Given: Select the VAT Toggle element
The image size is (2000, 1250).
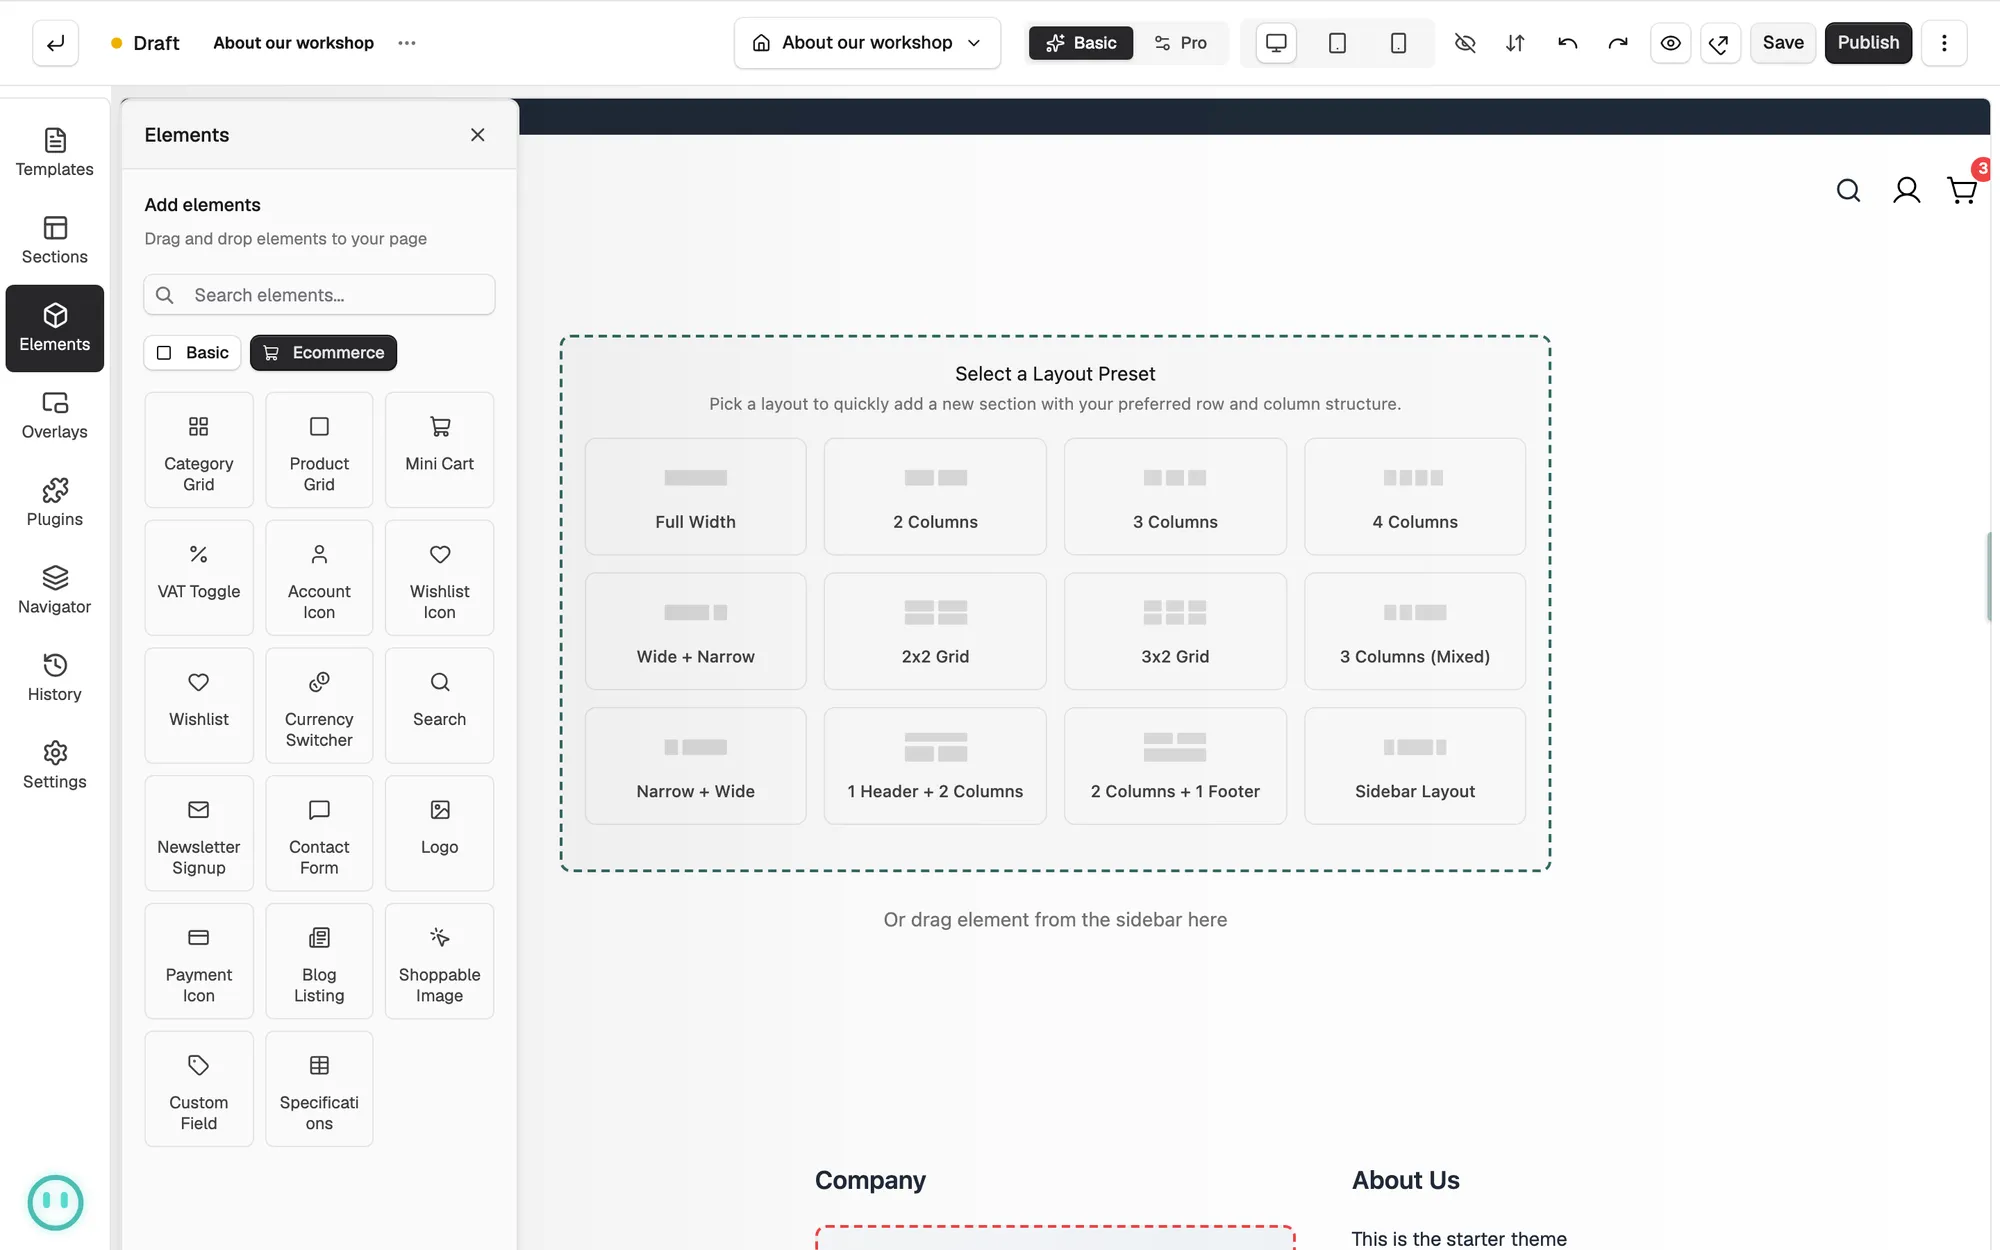Looking at the screenshot, I should 199,578.
